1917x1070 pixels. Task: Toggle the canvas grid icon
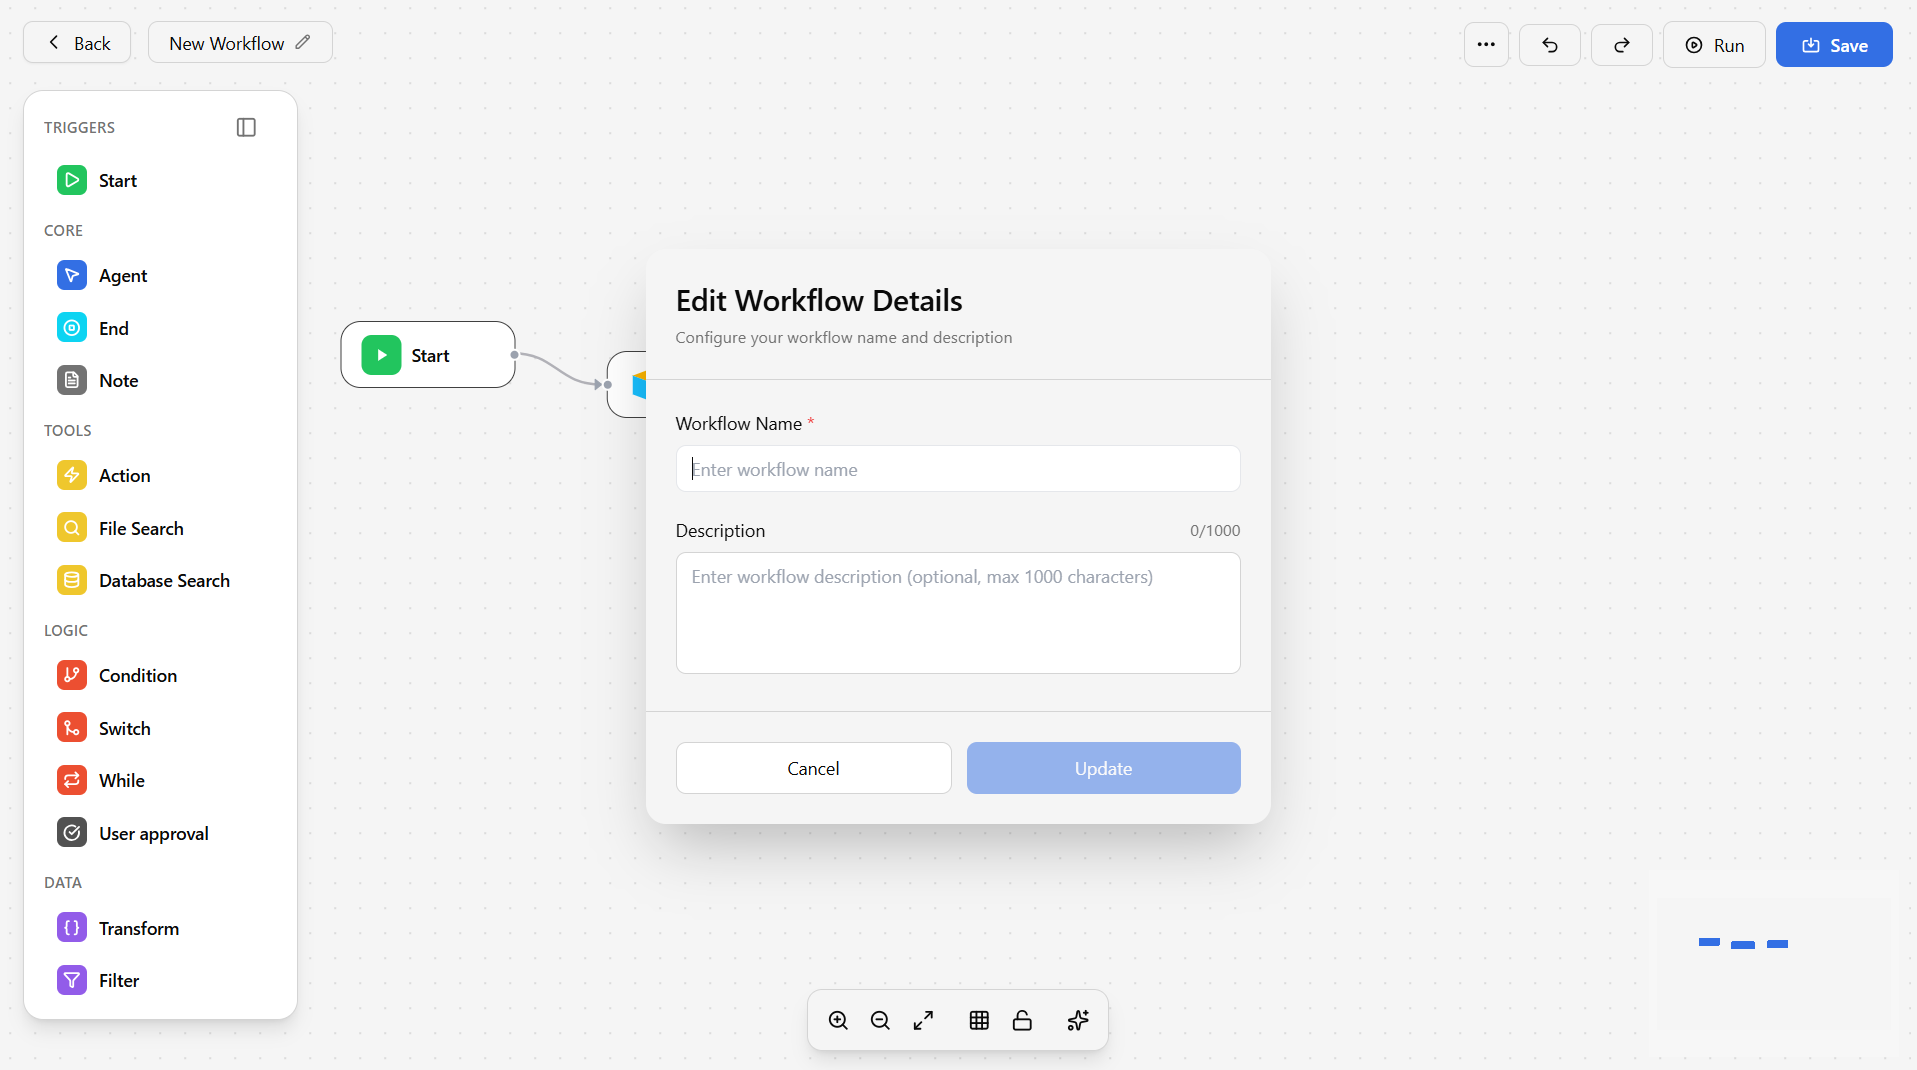(x=979, y=1020)
